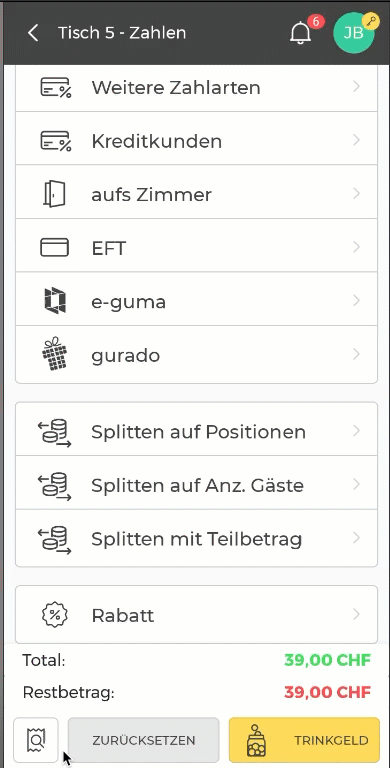
Task: Go back with the header arrow
Action: 33,33
